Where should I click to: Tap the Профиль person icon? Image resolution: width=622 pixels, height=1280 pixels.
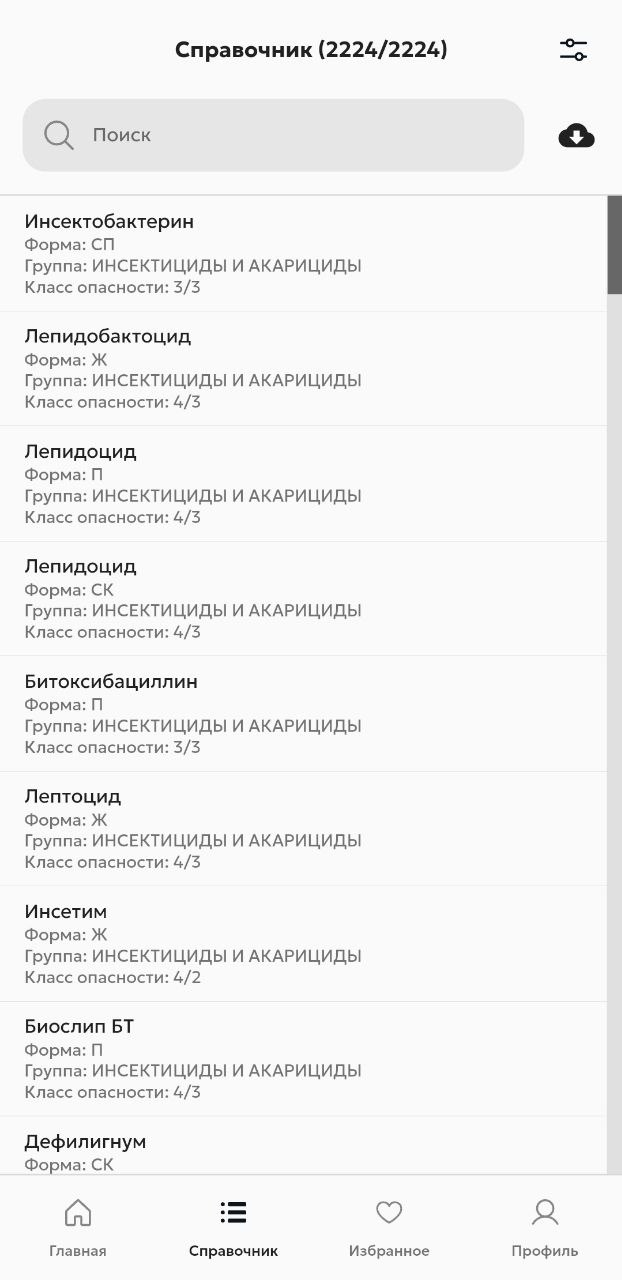click(545, 1213)
